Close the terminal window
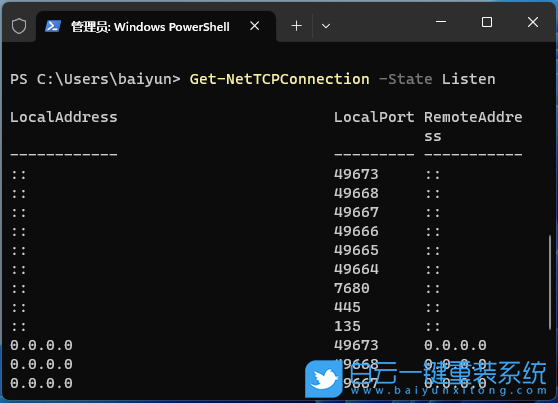Screen dimensions: 558x403 533,22
